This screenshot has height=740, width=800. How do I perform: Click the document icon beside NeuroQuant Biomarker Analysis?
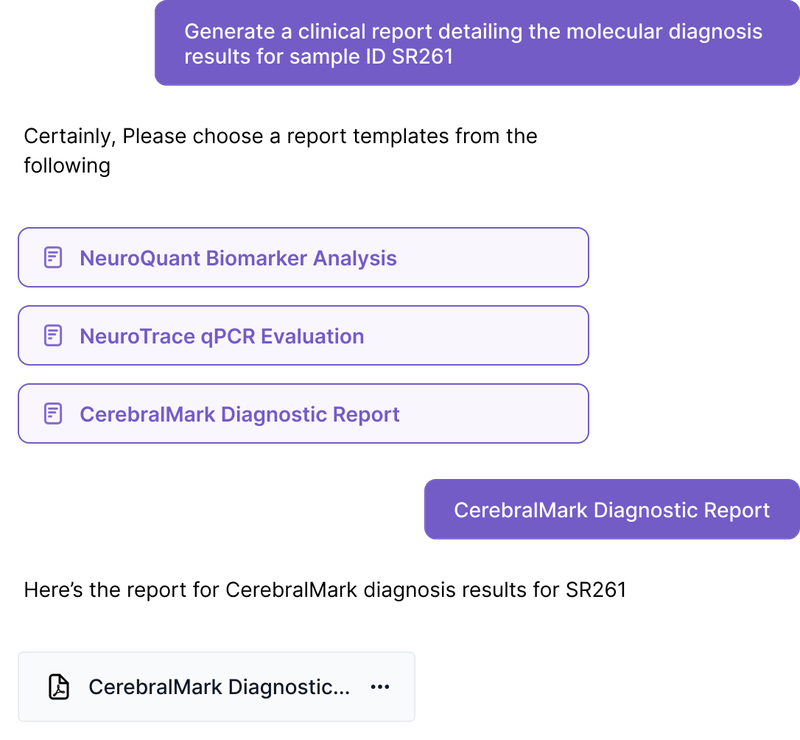pyautogui.click(x=53, y=257)
